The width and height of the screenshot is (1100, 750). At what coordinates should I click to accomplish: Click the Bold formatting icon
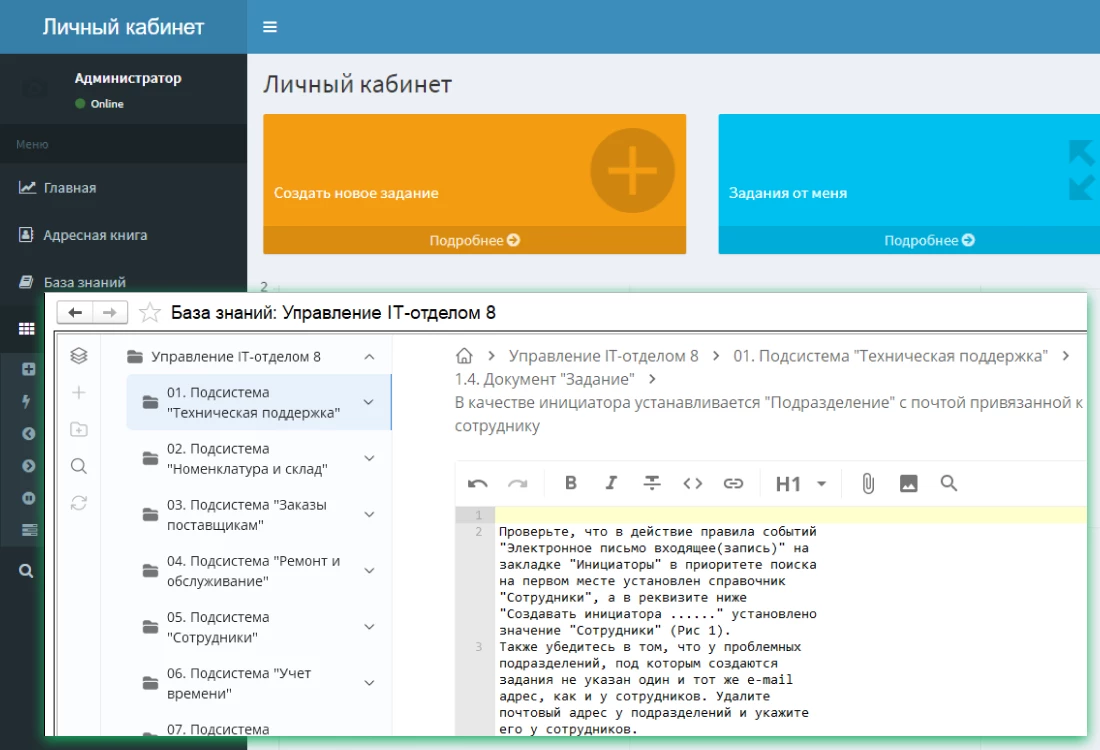571,483
